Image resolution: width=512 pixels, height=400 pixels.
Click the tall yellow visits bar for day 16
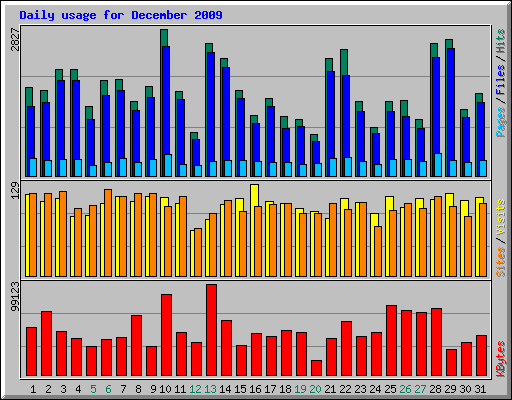pyautogui.click(x=254, y=195)
